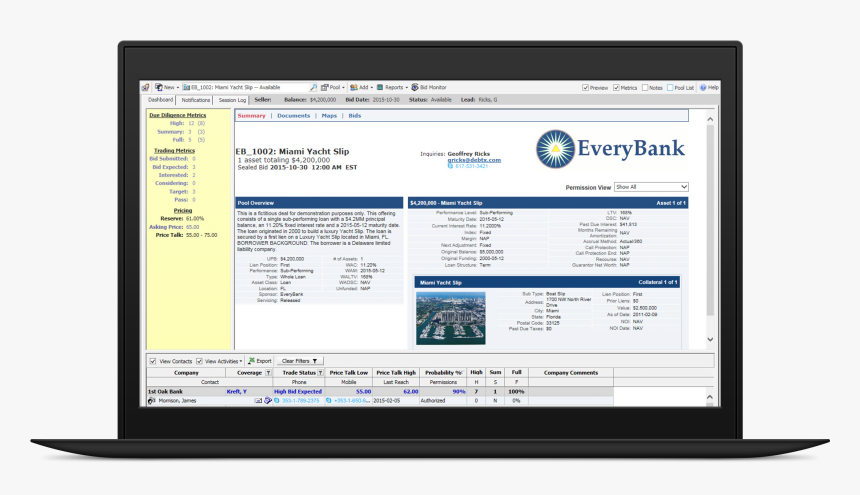The height and width of the screenshot is (495, 860).
Task: Expand the Add dropdown arrow
Action: click(x=371, y=88)
